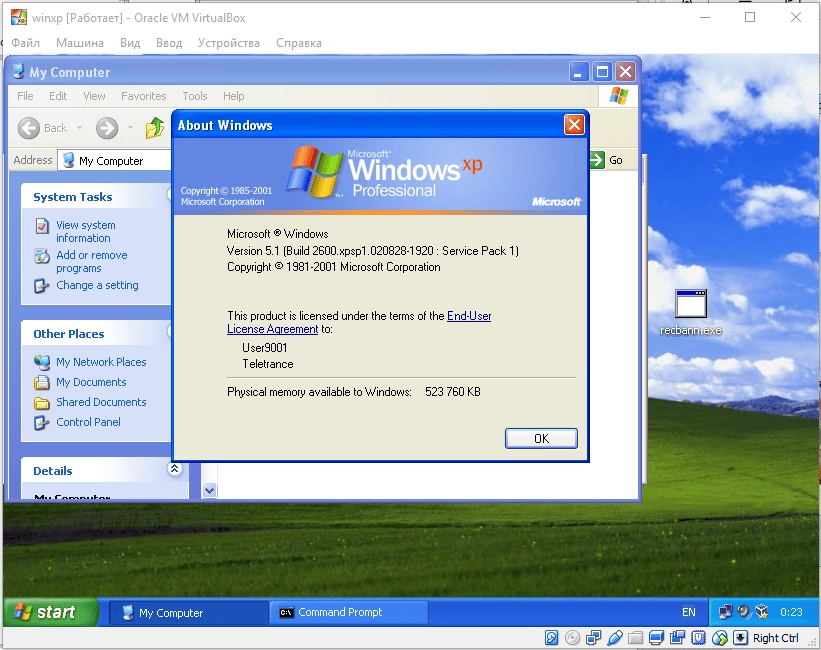The image size is (821, 650).
Task: Collapse the Details panel chevron
Action: point(175,469)
